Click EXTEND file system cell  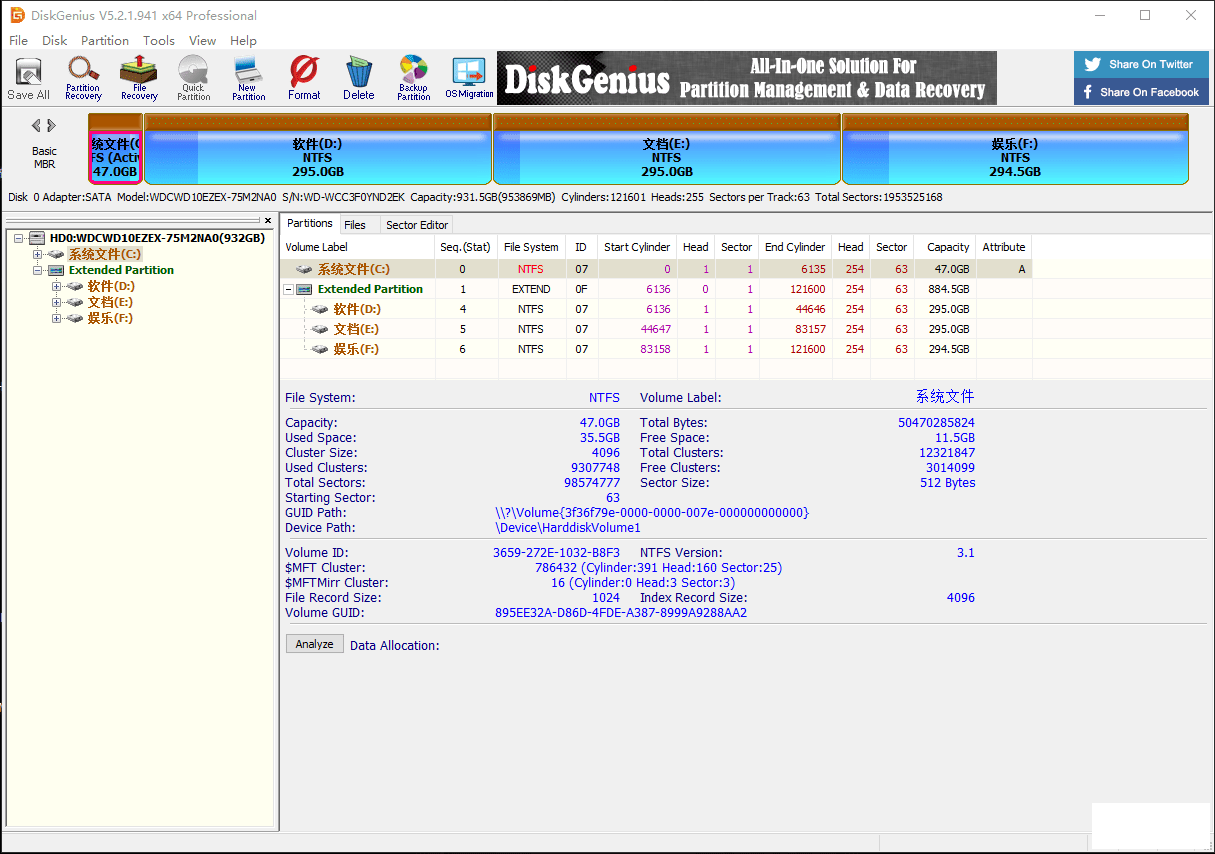click(x=531, y=289)
